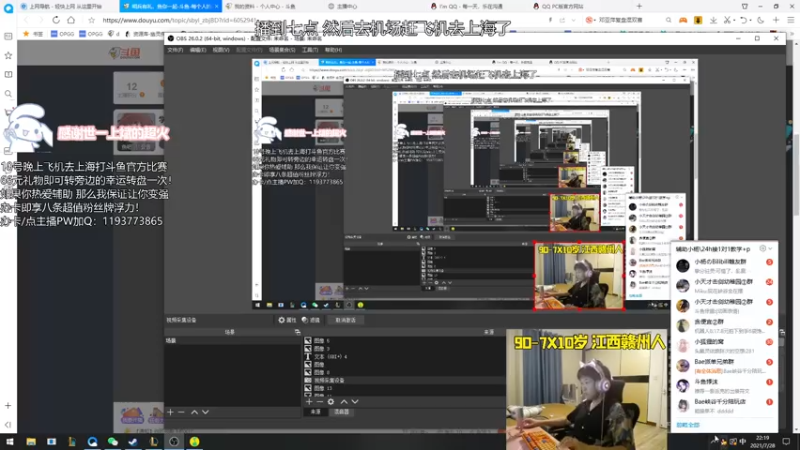
Task: Open the browser skin icon in title bar
Action: click(x=745, y=6)
